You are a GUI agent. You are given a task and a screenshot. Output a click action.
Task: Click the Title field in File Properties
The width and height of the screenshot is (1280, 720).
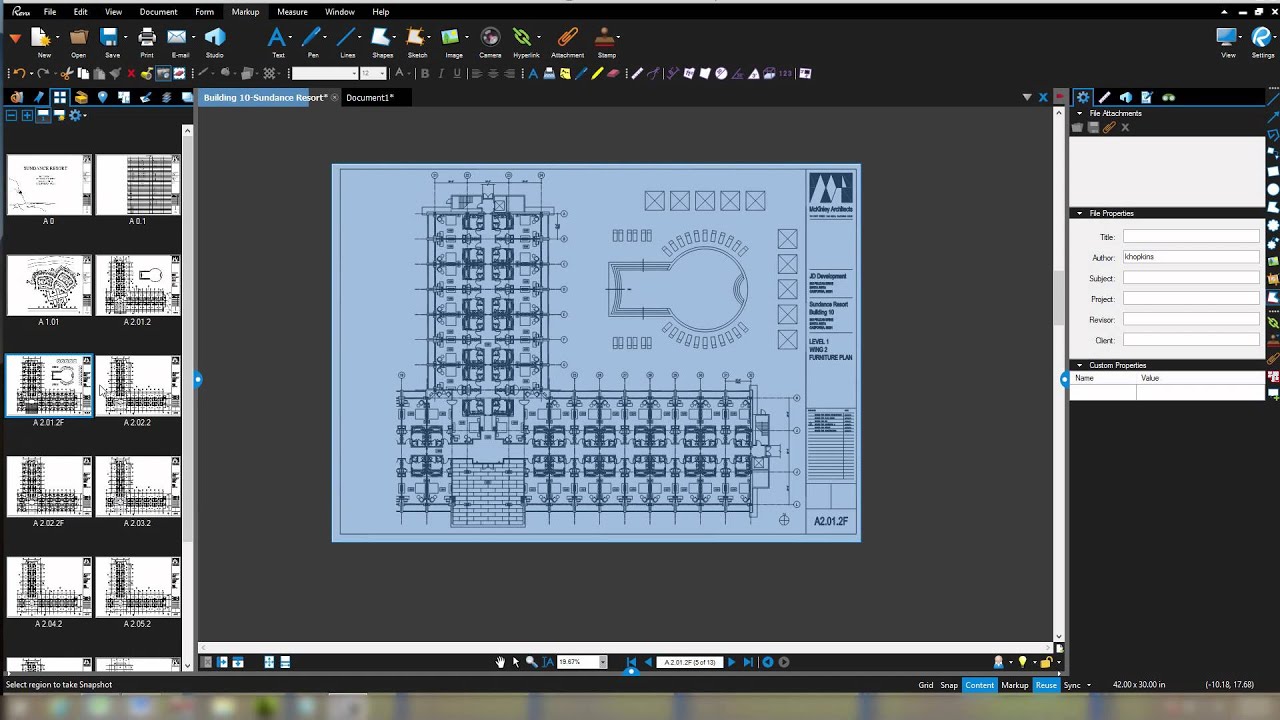tap(1191, 237)
